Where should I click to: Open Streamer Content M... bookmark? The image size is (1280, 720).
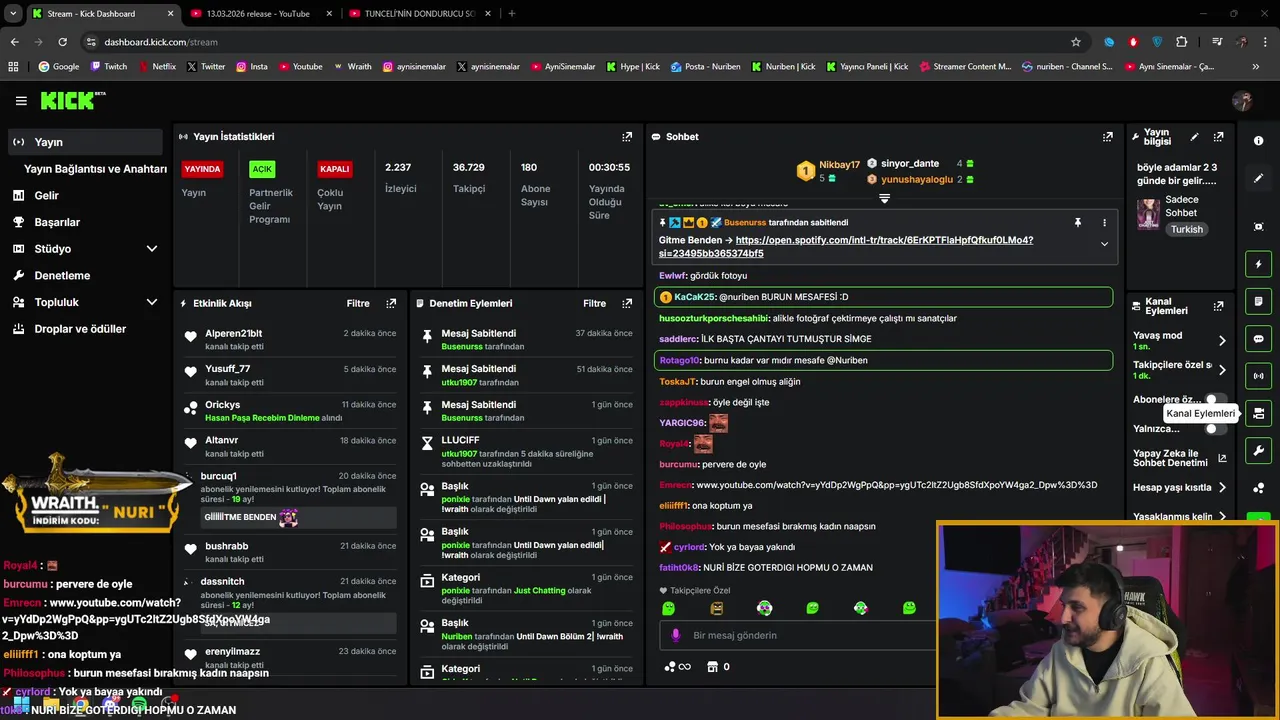pyautogui.click(x=964, y=67)
